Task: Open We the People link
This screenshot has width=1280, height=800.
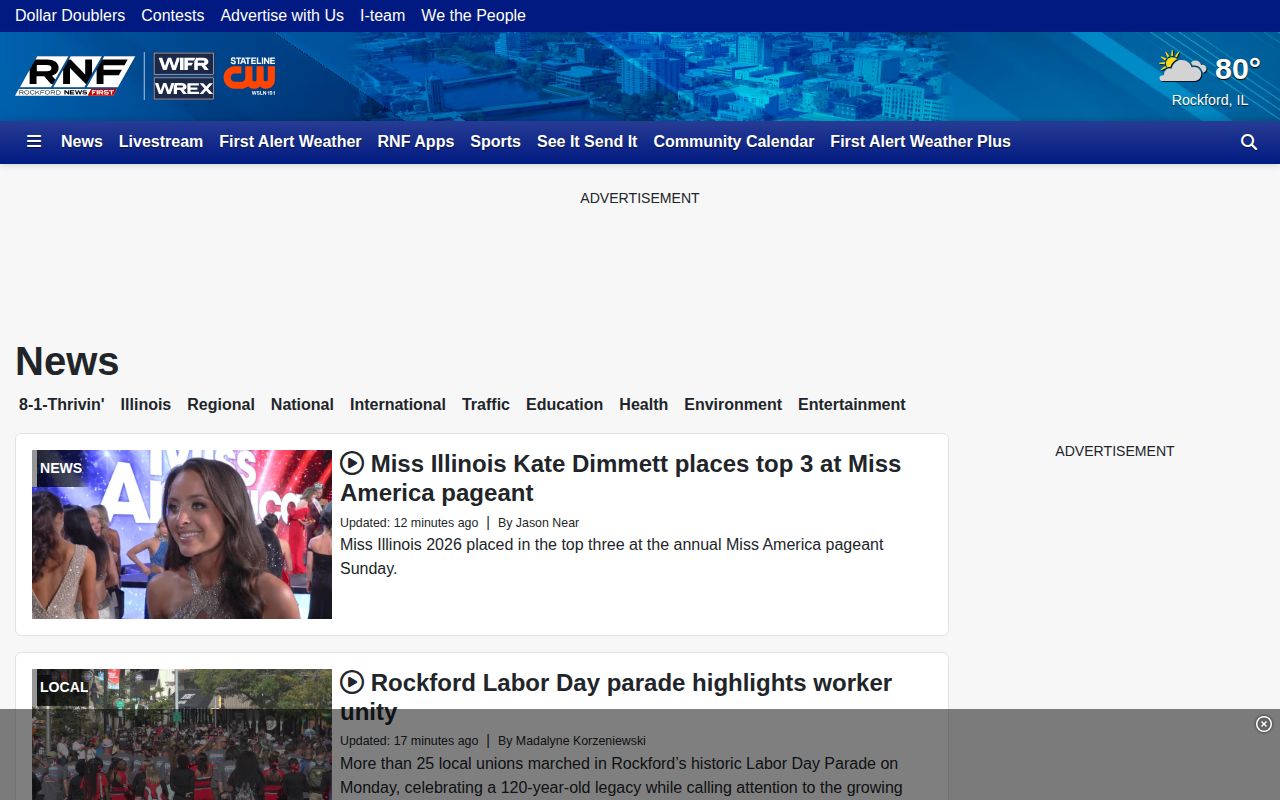Action: click(473, 15)
